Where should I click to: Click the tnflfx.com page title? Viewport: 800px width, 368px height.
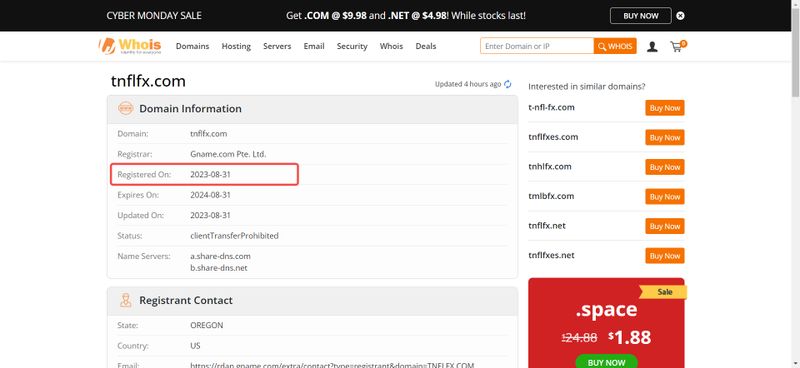coord(148,82)
